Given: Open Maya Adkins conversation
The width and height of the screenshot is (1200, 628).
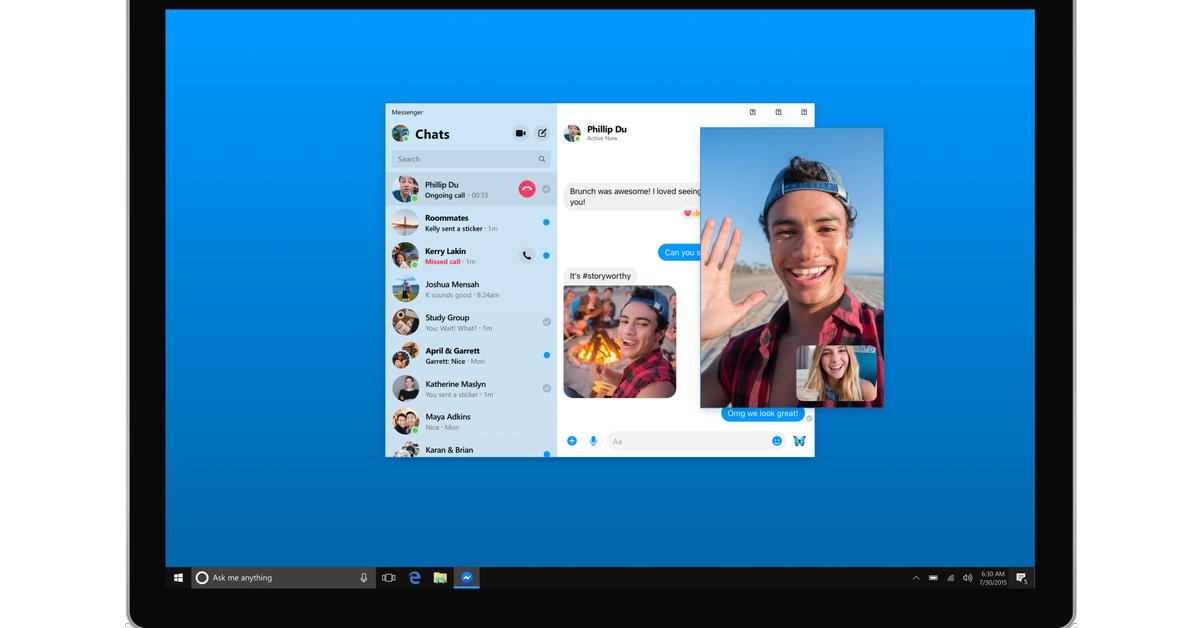Looking at the screenshot, I should [471, 421].
